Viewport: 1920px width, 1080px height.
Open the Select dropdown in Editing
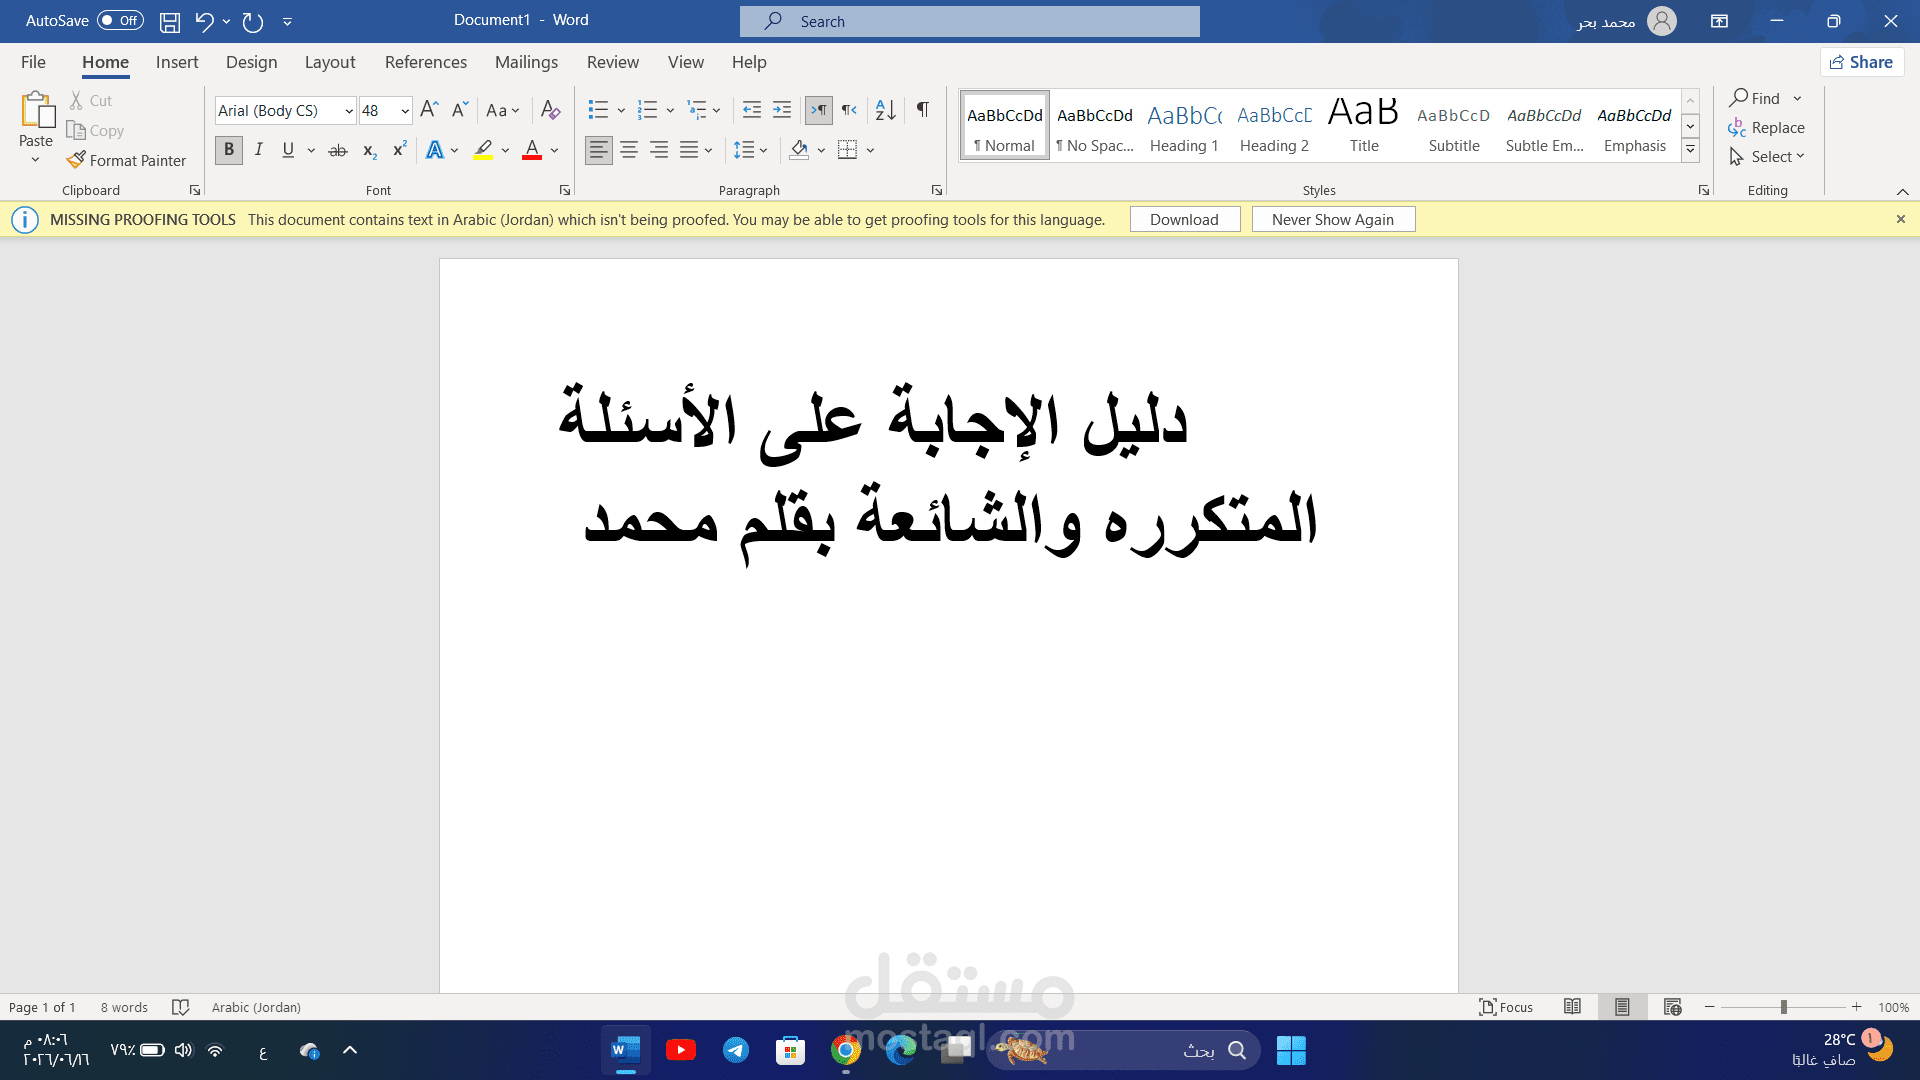1767,157
